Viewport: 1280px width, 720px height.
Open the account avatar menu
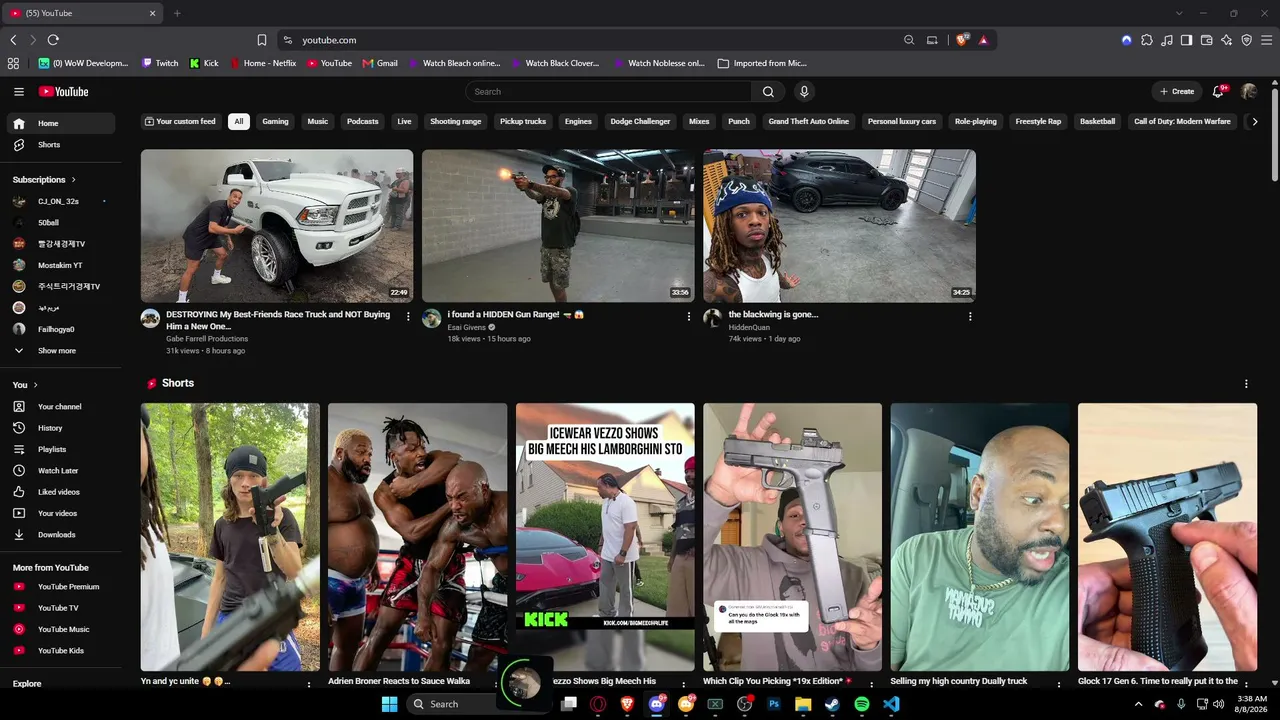[1249, 92]
